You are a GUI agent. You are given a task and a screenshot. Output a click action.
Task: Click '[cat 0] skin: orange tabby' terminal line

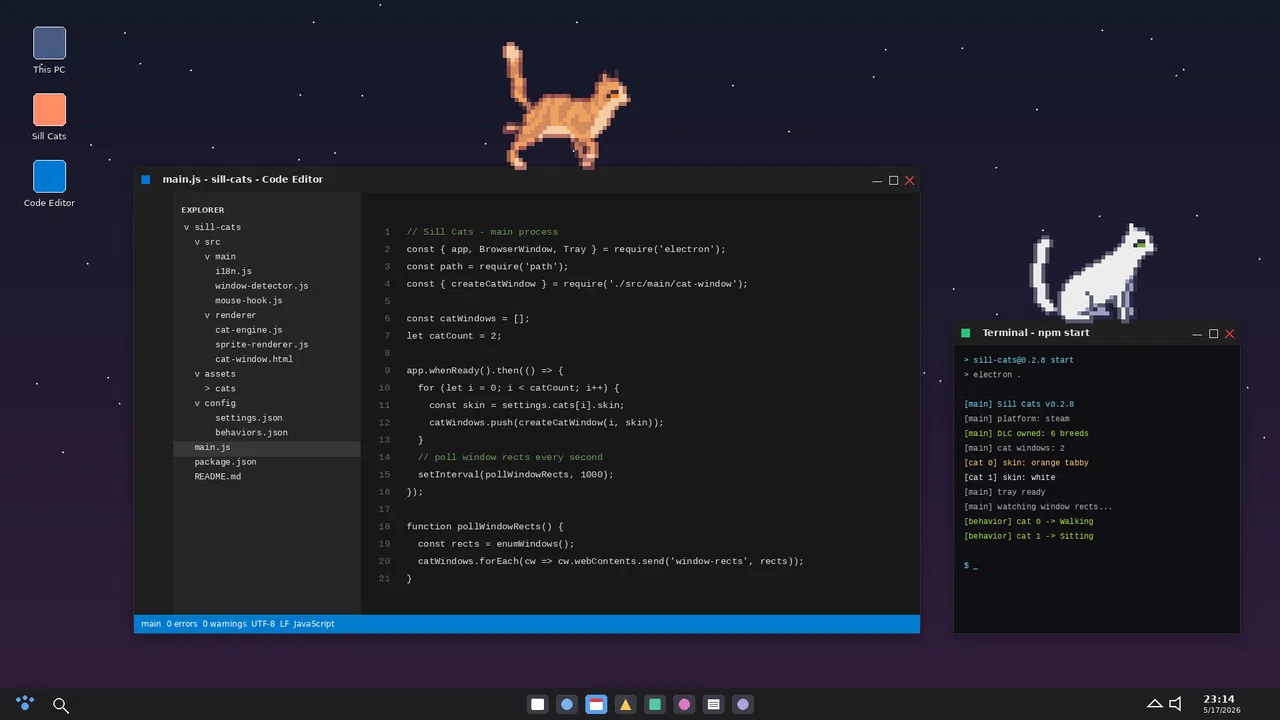tap(1026, 463)
